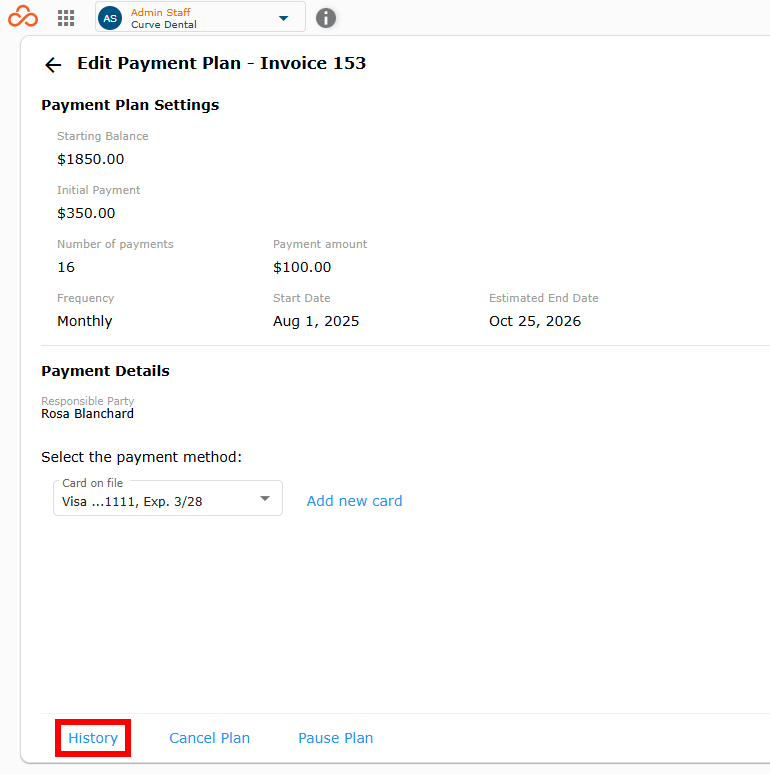Open the info icon
770x774 pixels.
click(x=326, y=18)
